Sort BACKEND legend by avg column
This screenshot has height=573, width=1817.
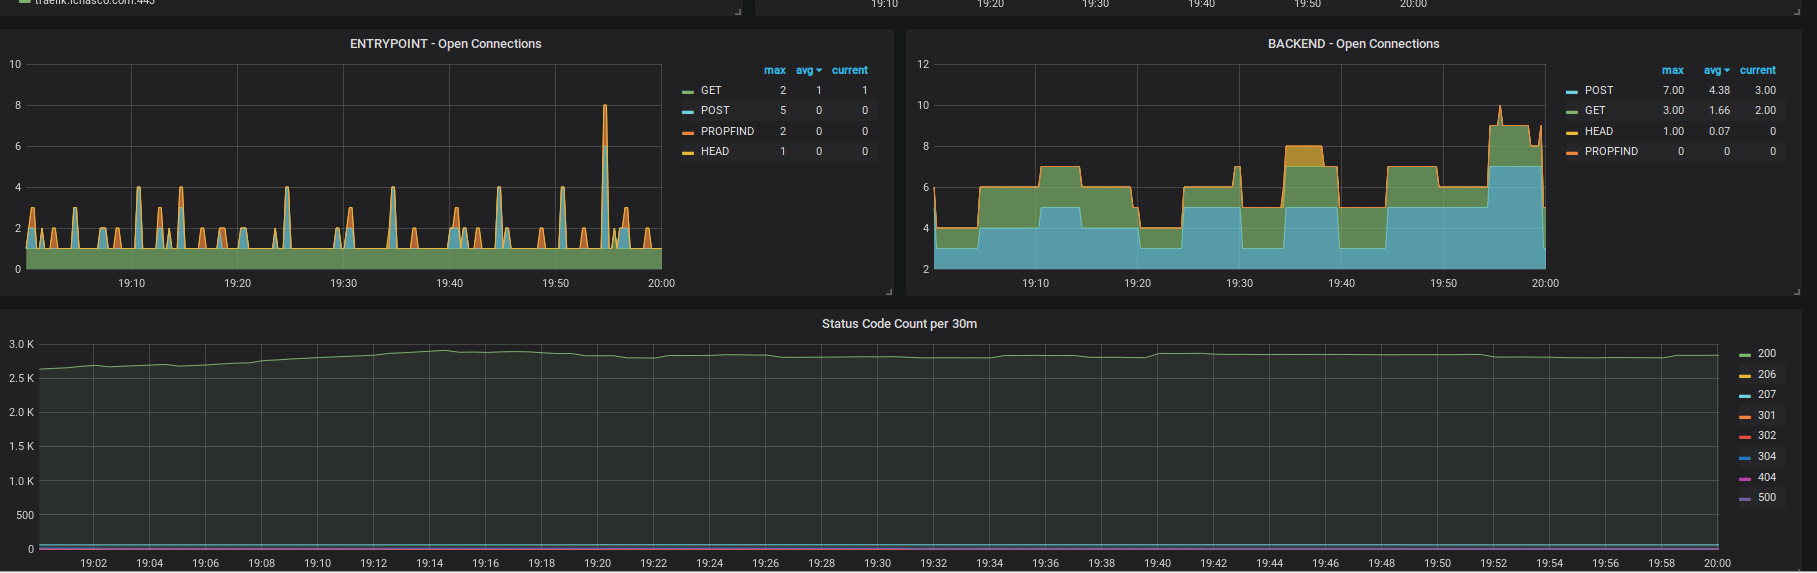[1716, 70]
